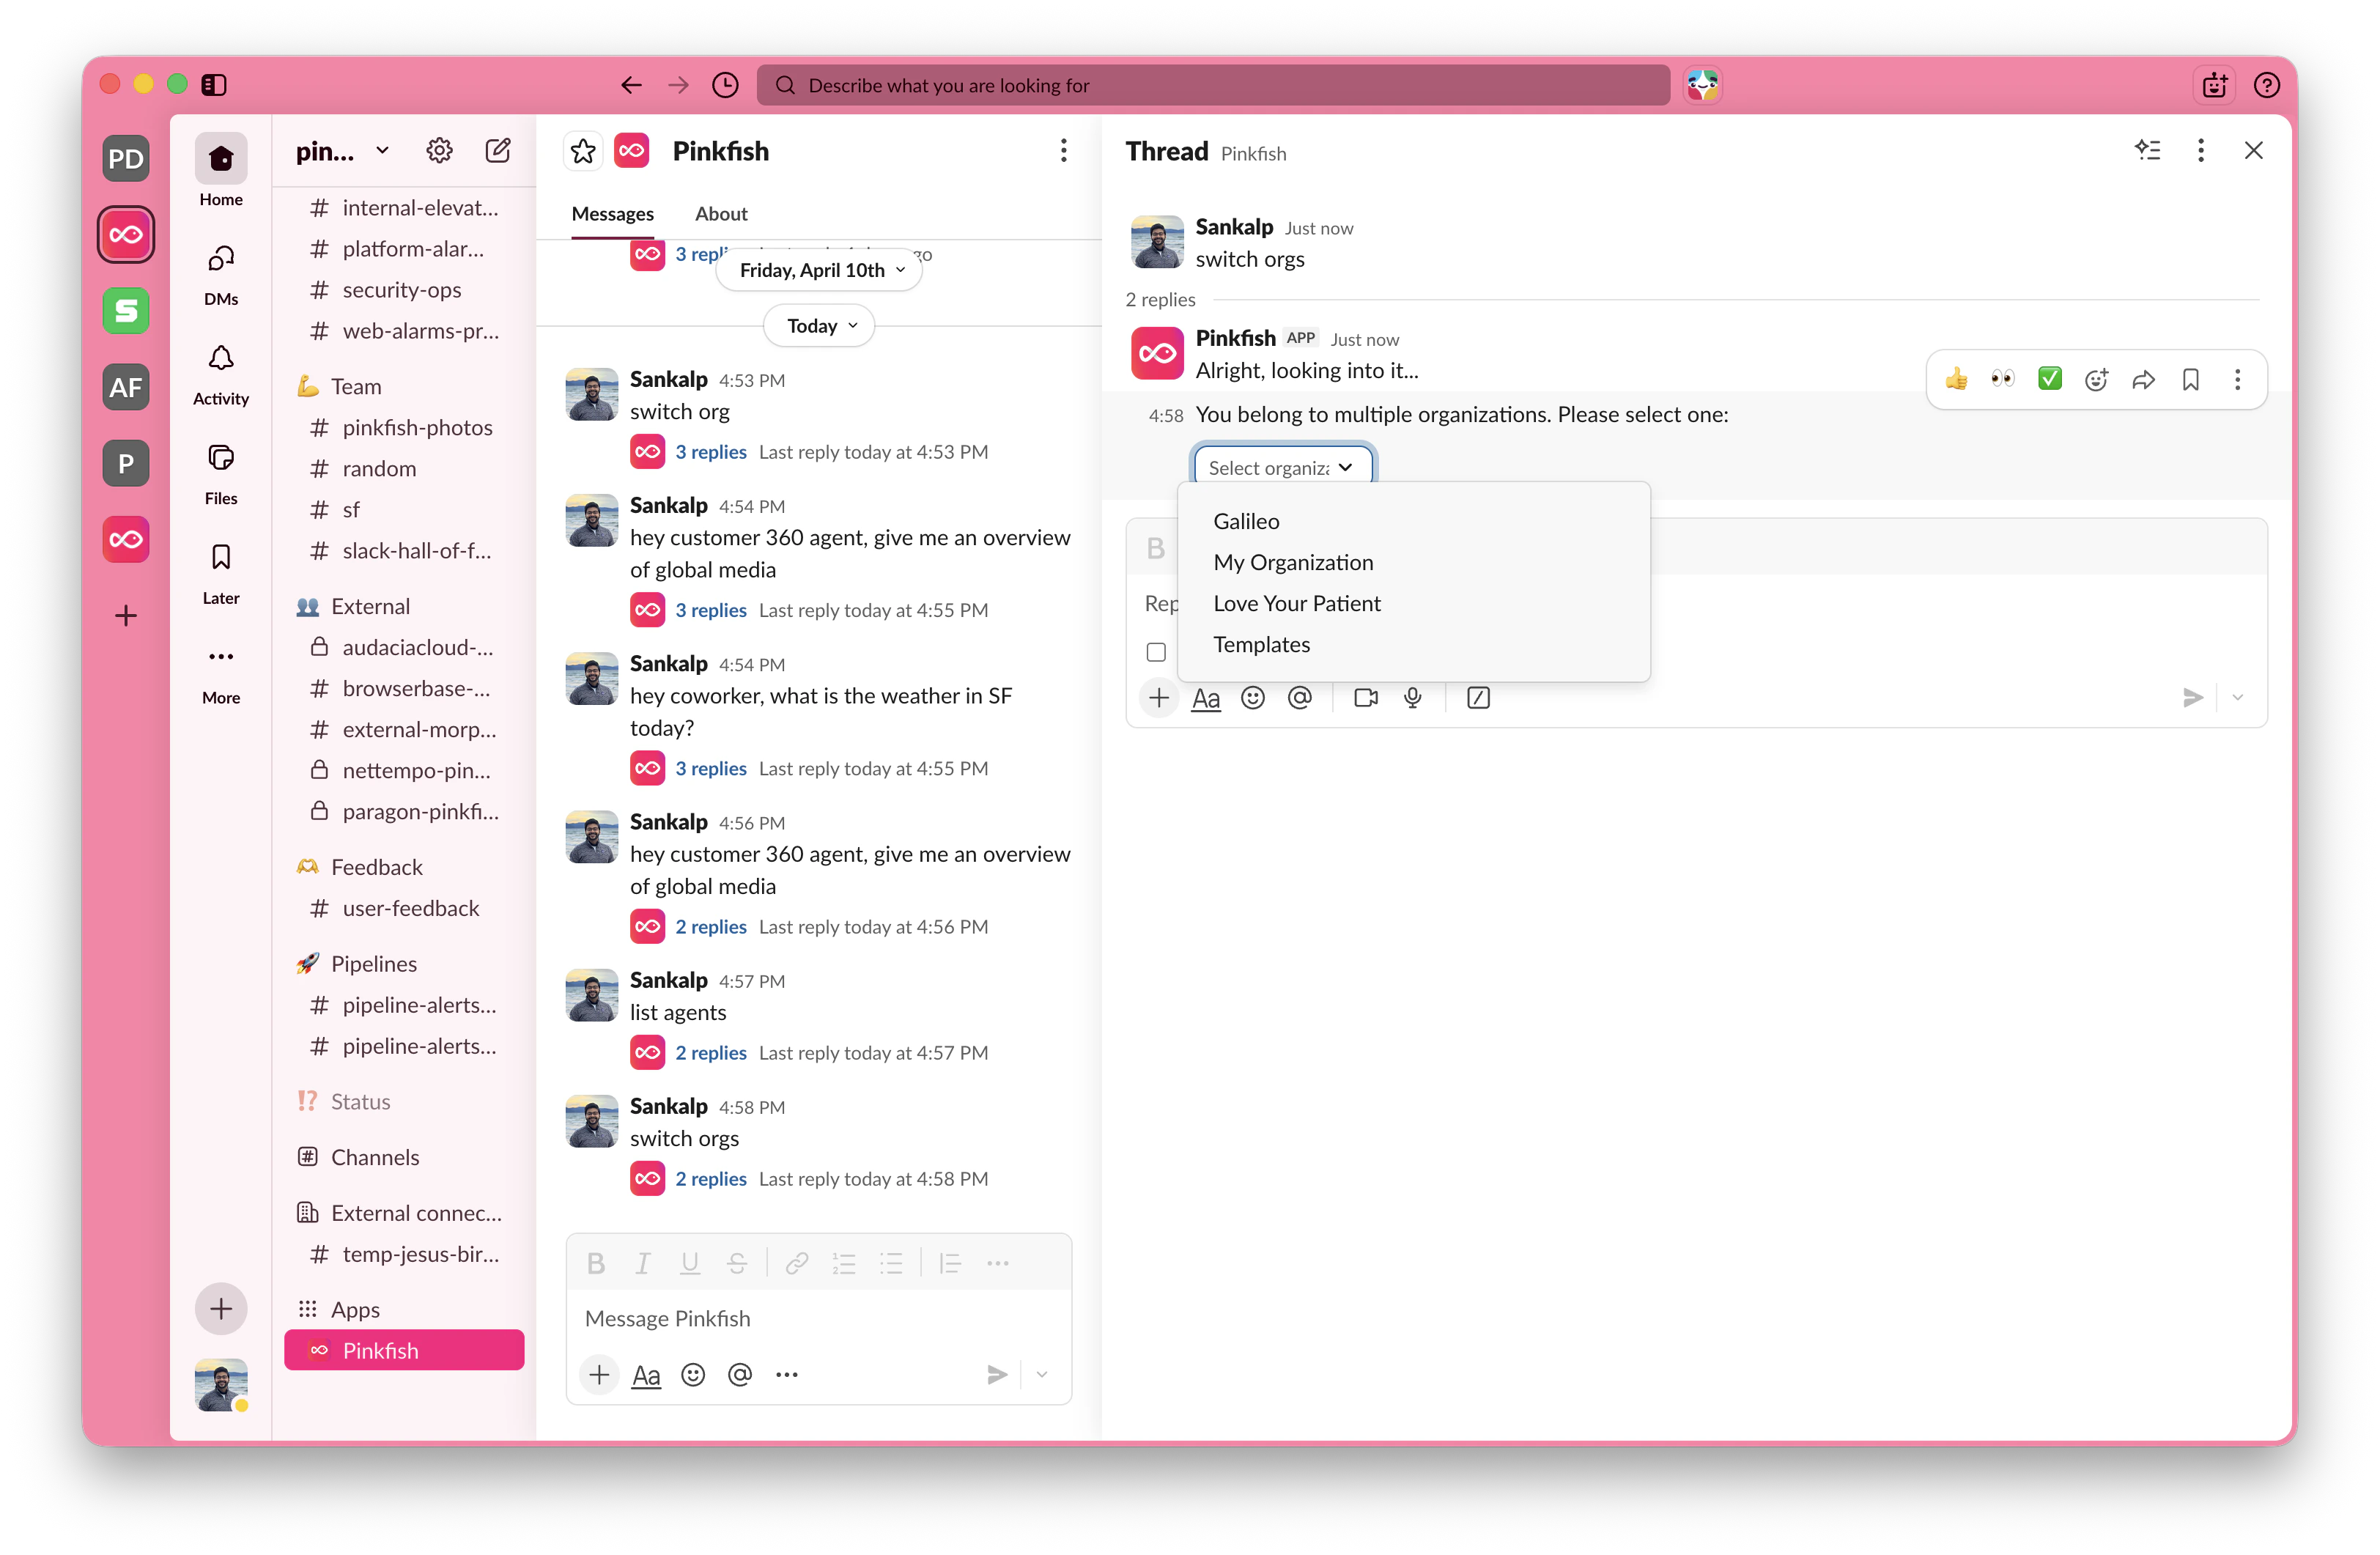Expand the Today date divider dropdown
This screenshot has width=2380, height=1555.
(818, 325)
